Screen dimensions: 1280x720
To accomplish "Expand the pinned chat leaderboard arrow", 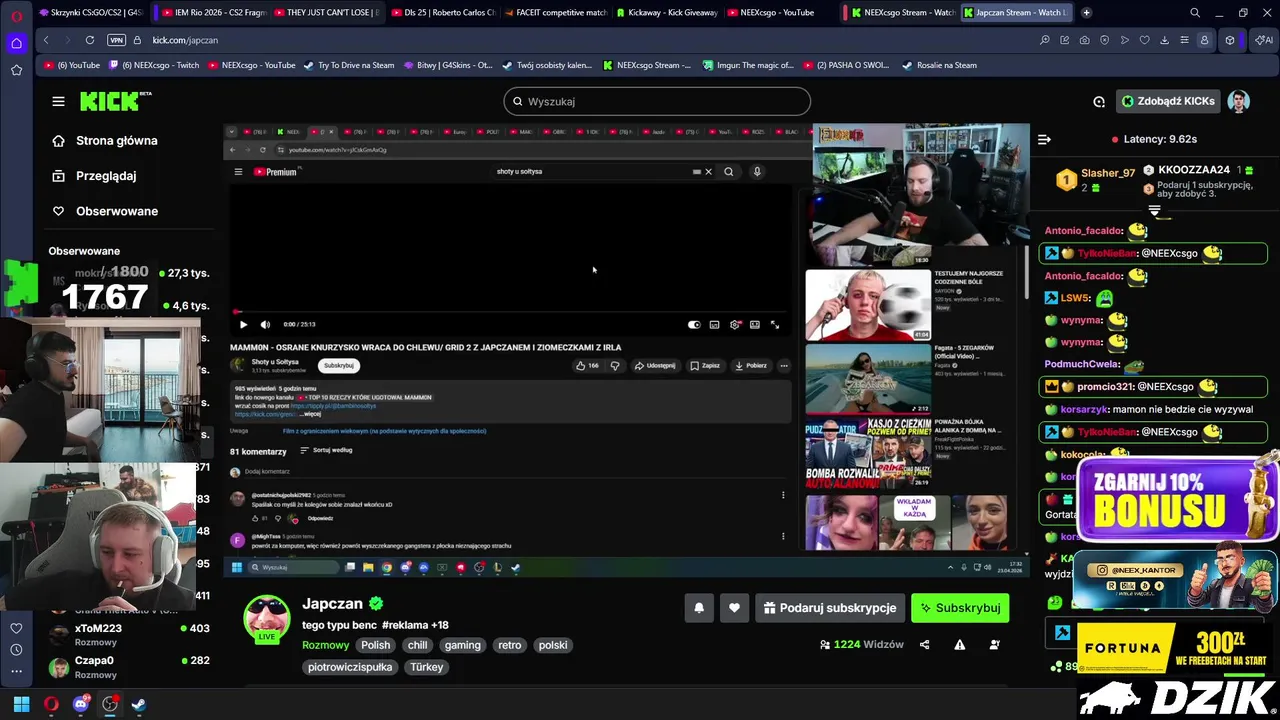I will click(x=1154, y=211).
